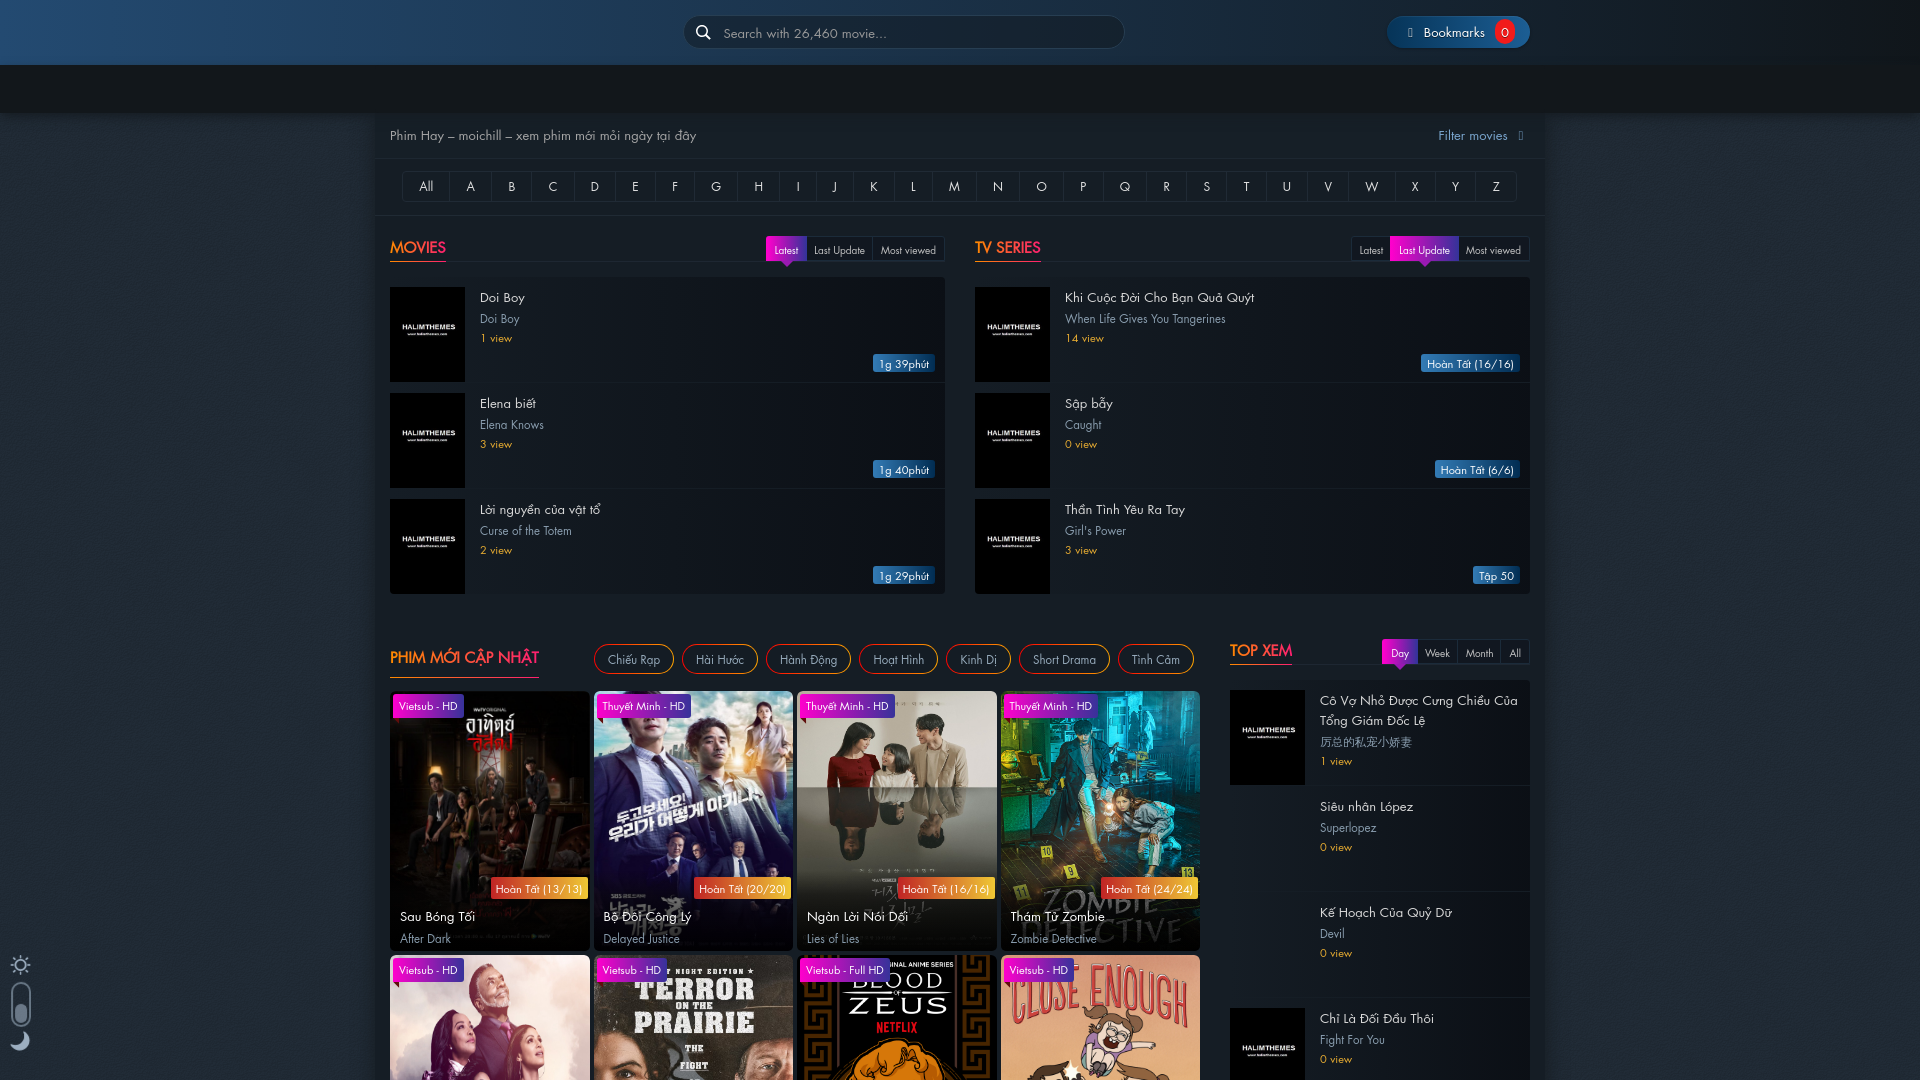Image resolution: width=1920 pixels, height=1080 pixels.
Task: Select the All alphabet filter
Action: coord(426,187)
